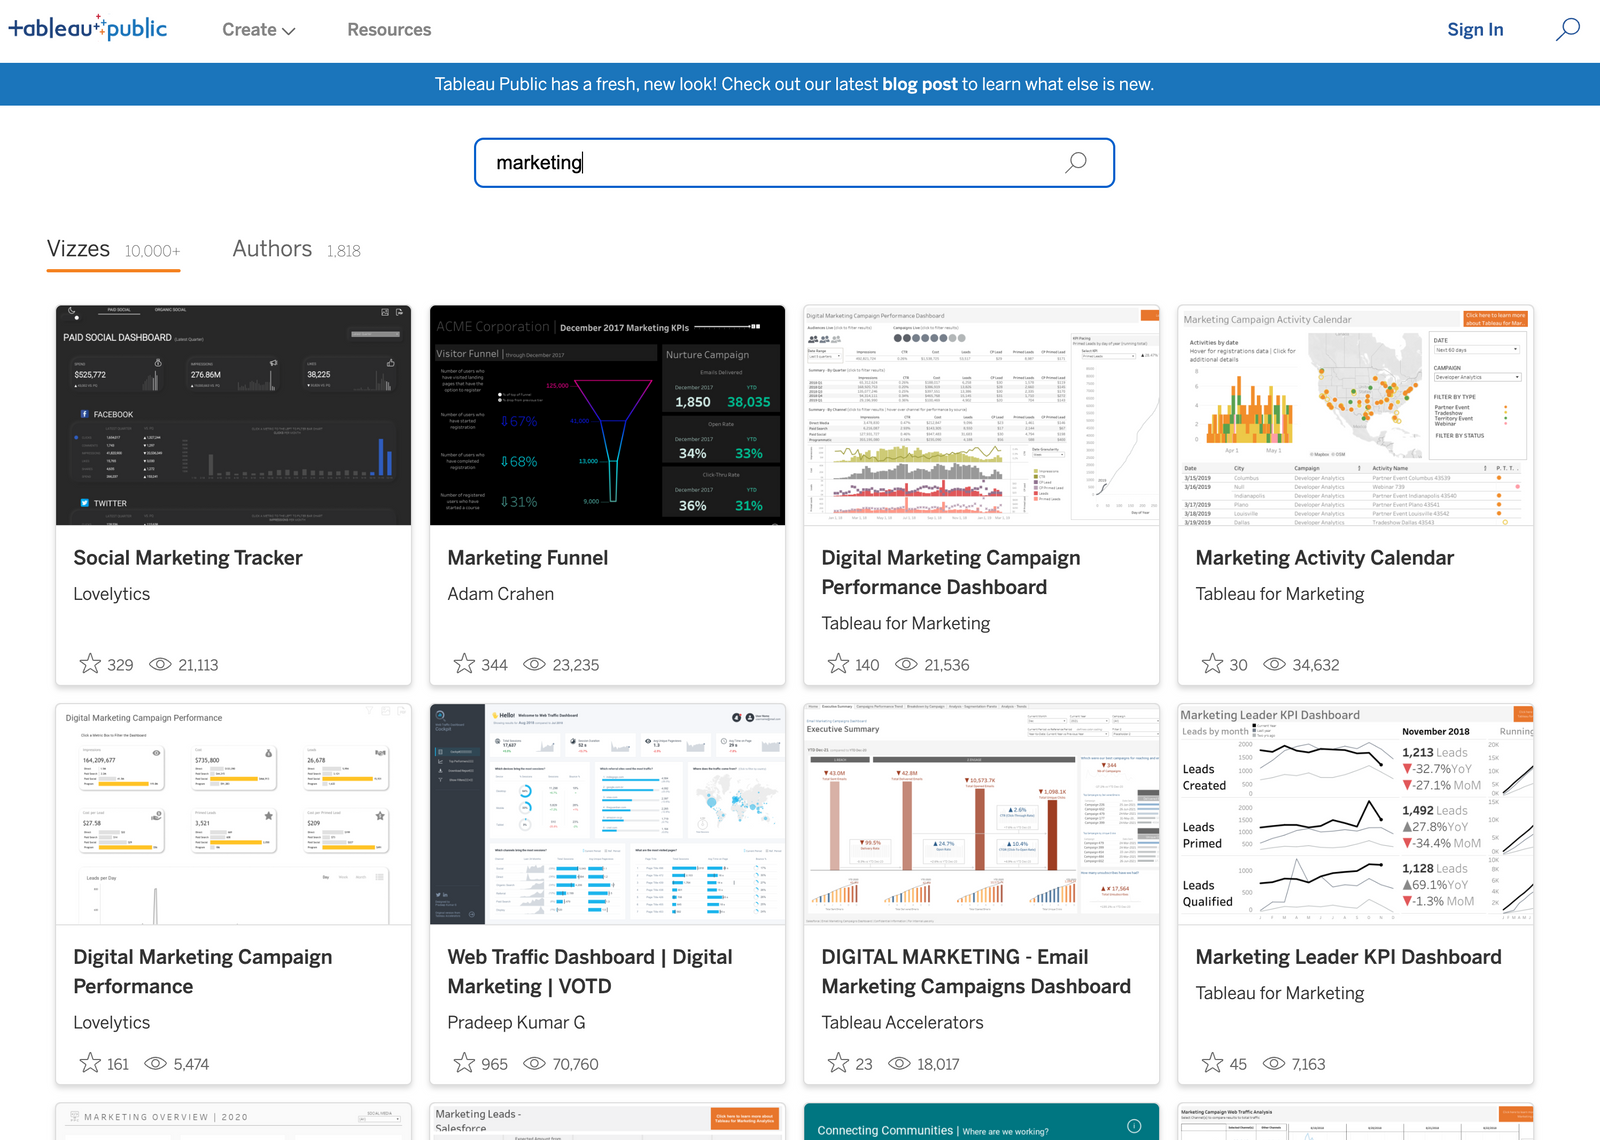Click the Sign In link
Viewport: 1600px width, 1140px height.
(x=1475, y=30)
